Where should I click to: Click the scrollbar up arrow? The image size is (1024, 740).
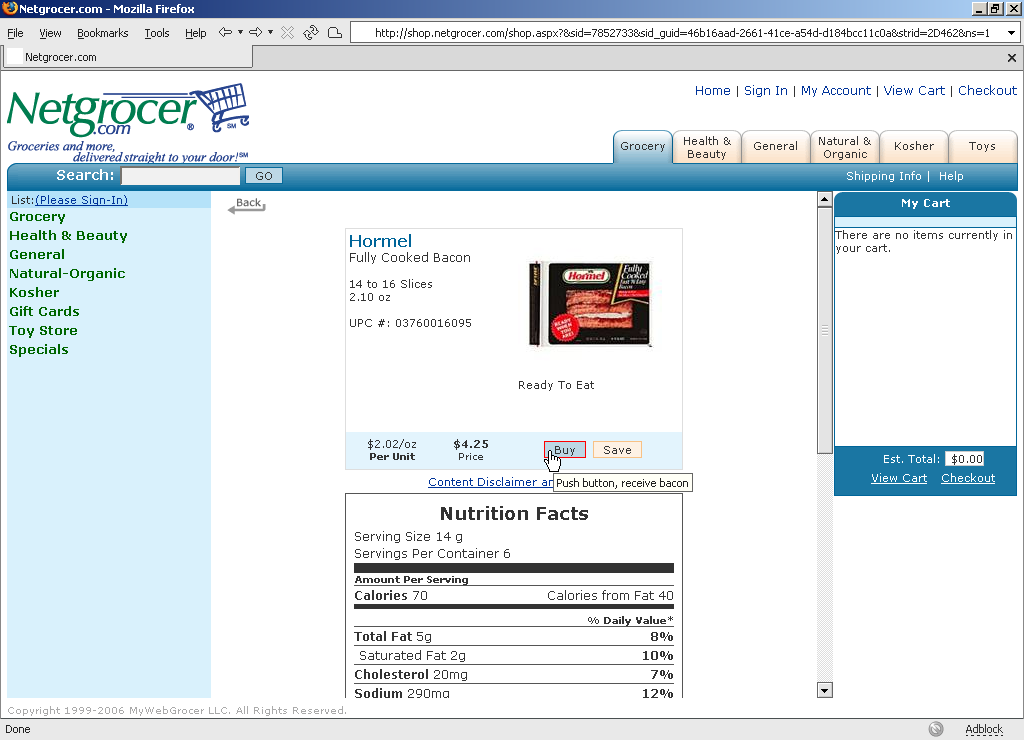(825, 199)
